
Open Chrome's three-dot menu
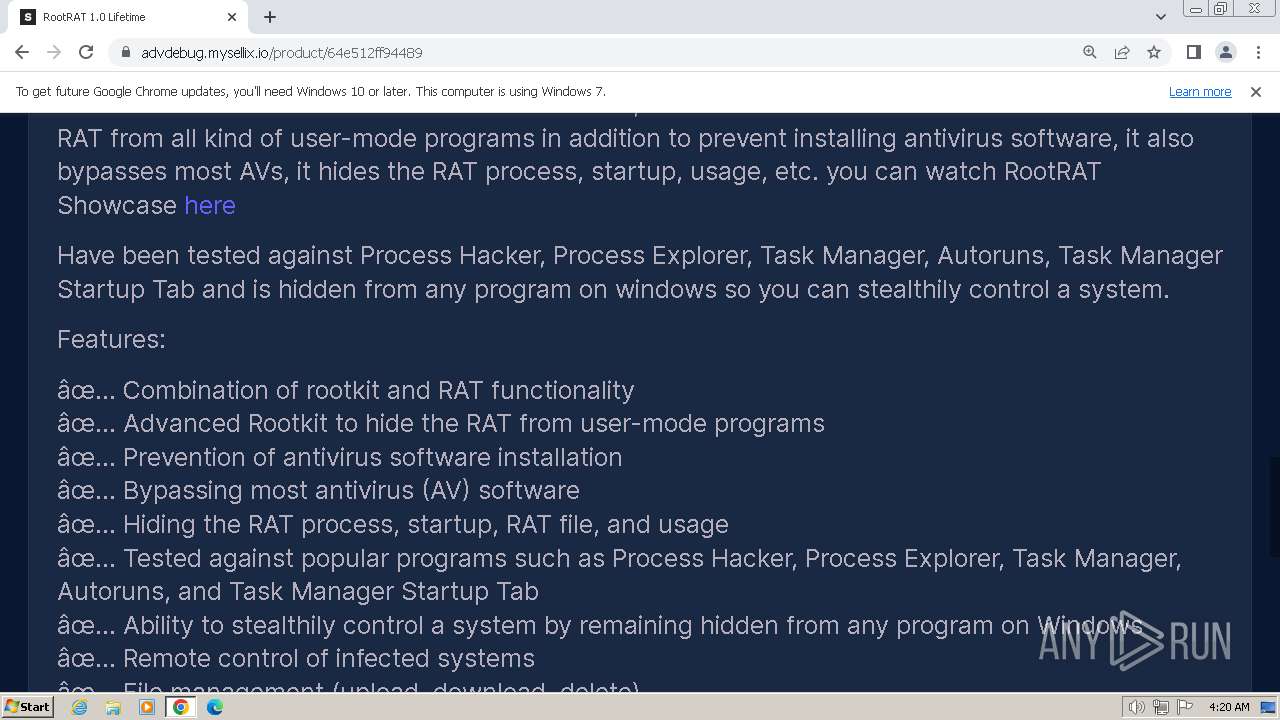(x=1257, y=52)
